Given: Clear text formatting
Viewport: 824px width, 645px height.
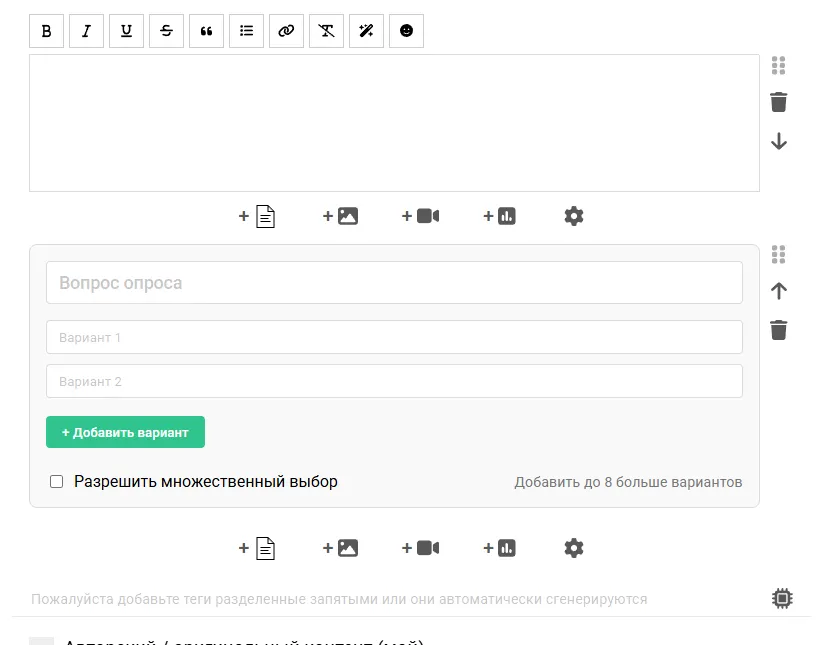Looking at the screenshot, I should 326,31.
